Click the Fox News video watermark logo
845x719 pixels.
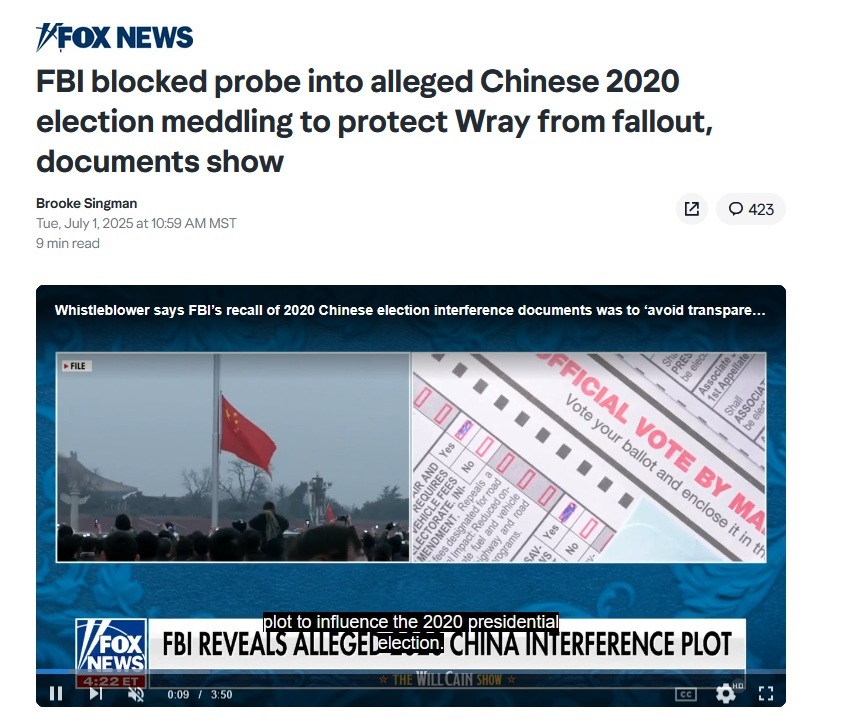111,647
